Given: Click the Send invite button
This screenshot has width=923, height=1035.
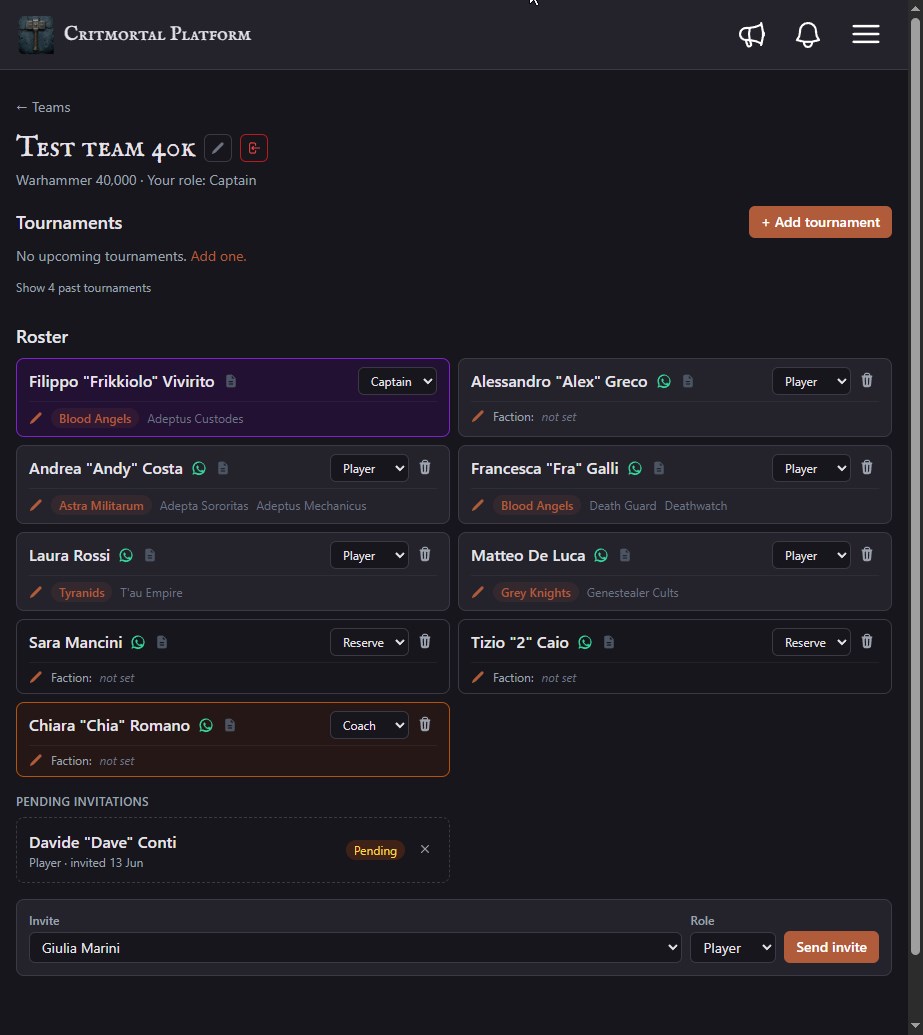Looking at the screenshot, I should click(831, 947).
